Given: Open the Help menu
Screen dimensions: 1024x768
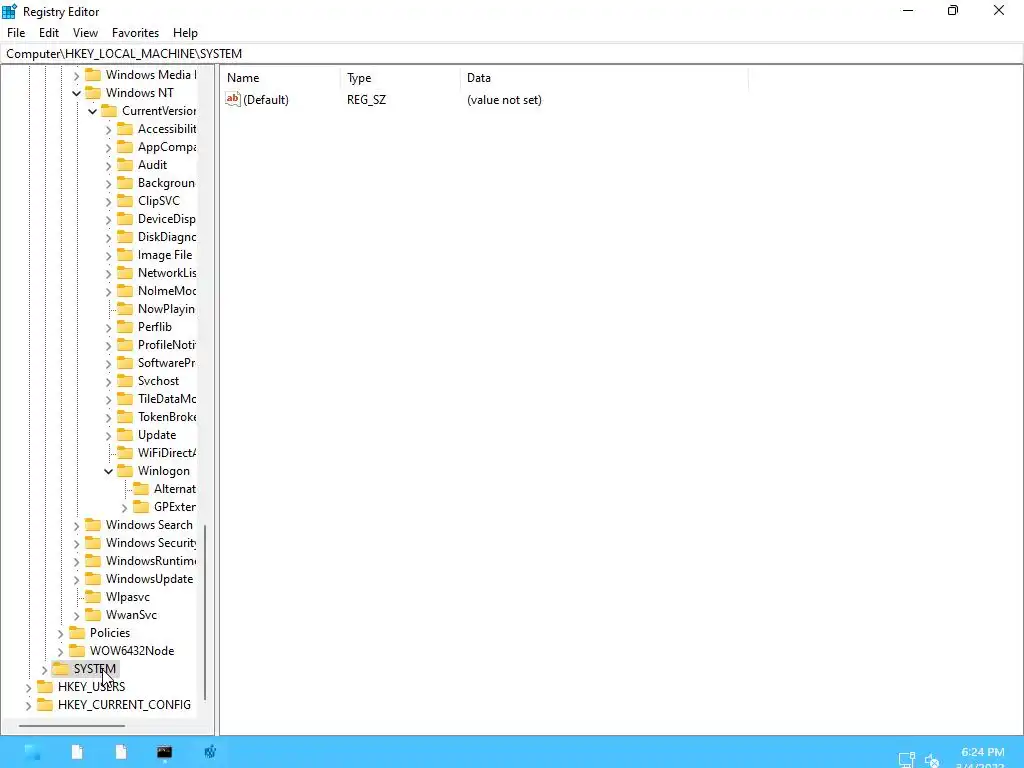Looking at the screenshot, I should [185, 33].
